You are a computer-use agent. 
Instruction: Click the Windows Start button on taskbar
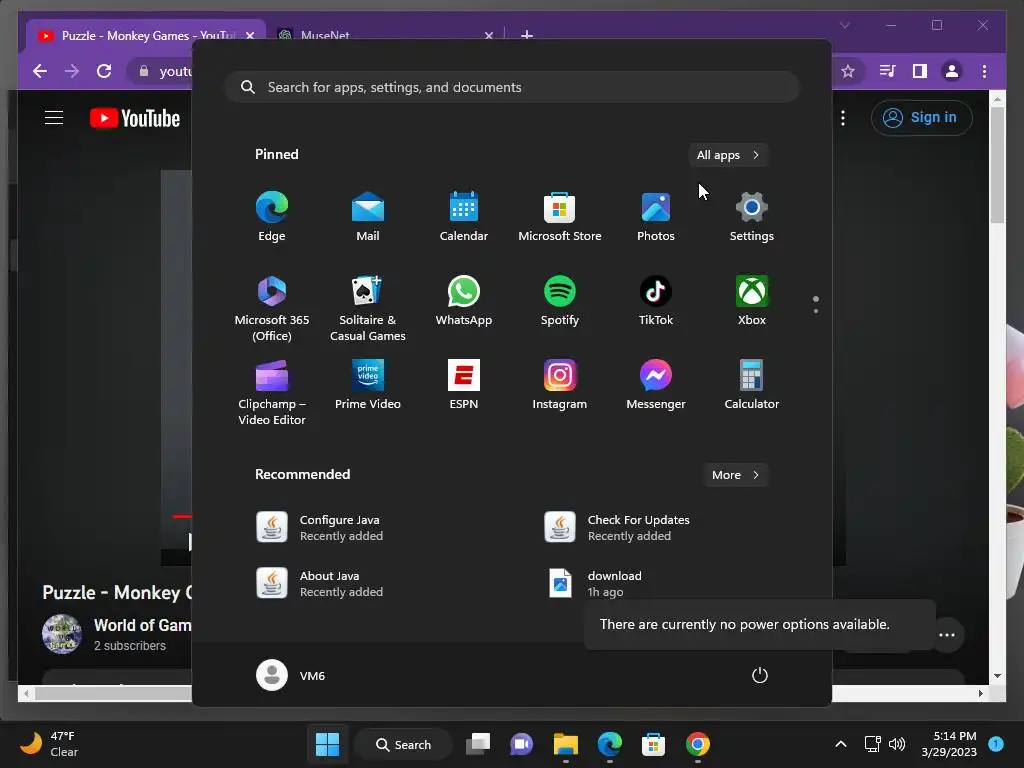327,744
